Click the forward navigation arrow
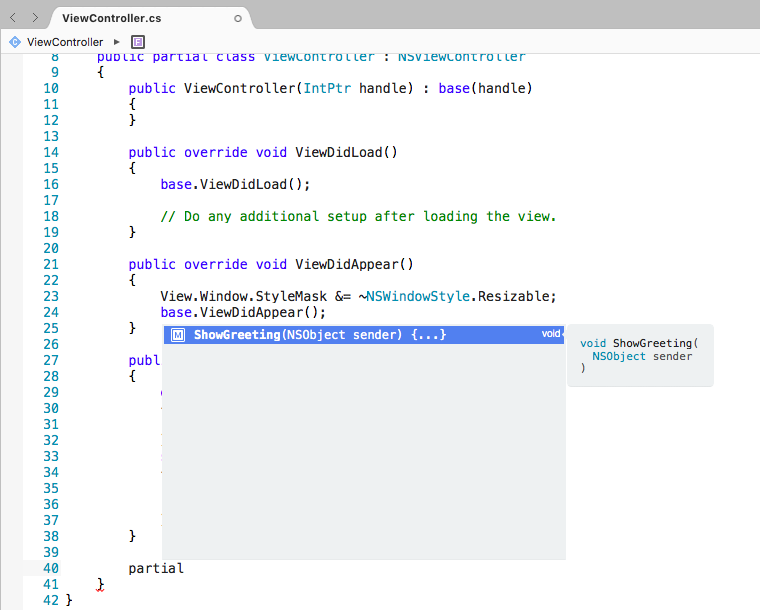Screen dimensions: 760x610 (35, 18)
